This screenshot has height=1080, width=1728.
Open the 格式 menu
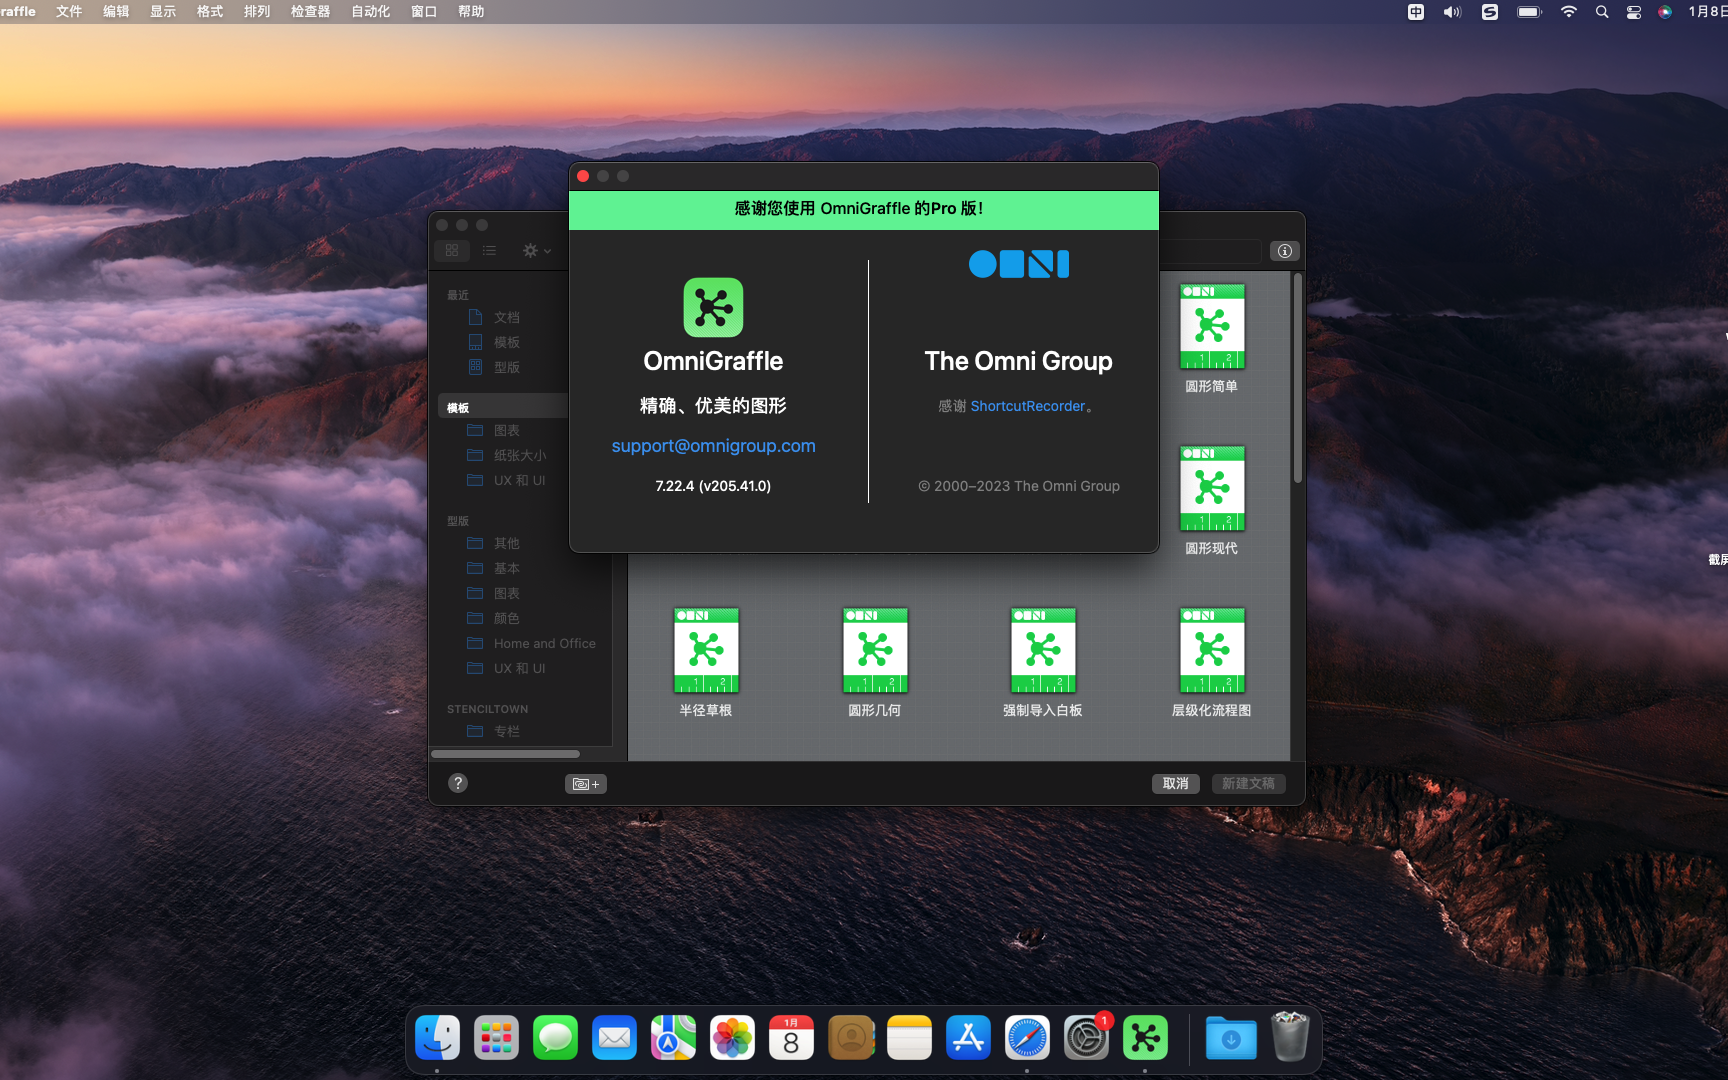(210, 12)
